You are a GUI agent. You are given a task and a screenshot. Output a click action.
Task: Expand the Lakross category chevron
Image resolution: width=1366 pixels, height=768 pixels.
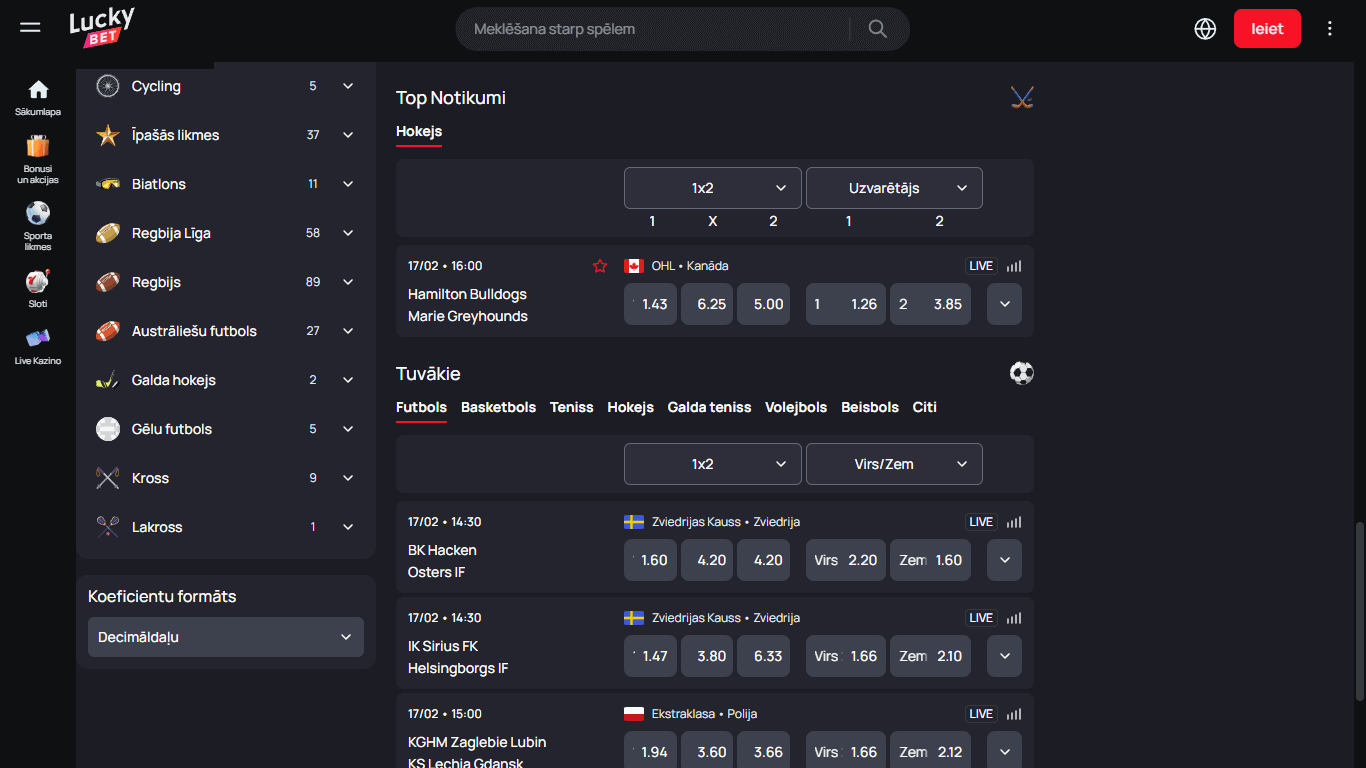(x=348, y=527)
